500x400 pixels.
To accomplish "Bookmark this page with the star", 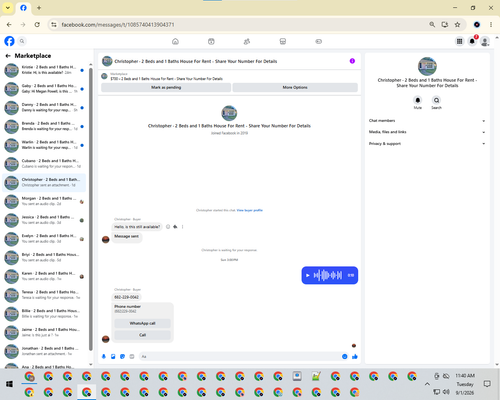I will click(x=457, y=24).
